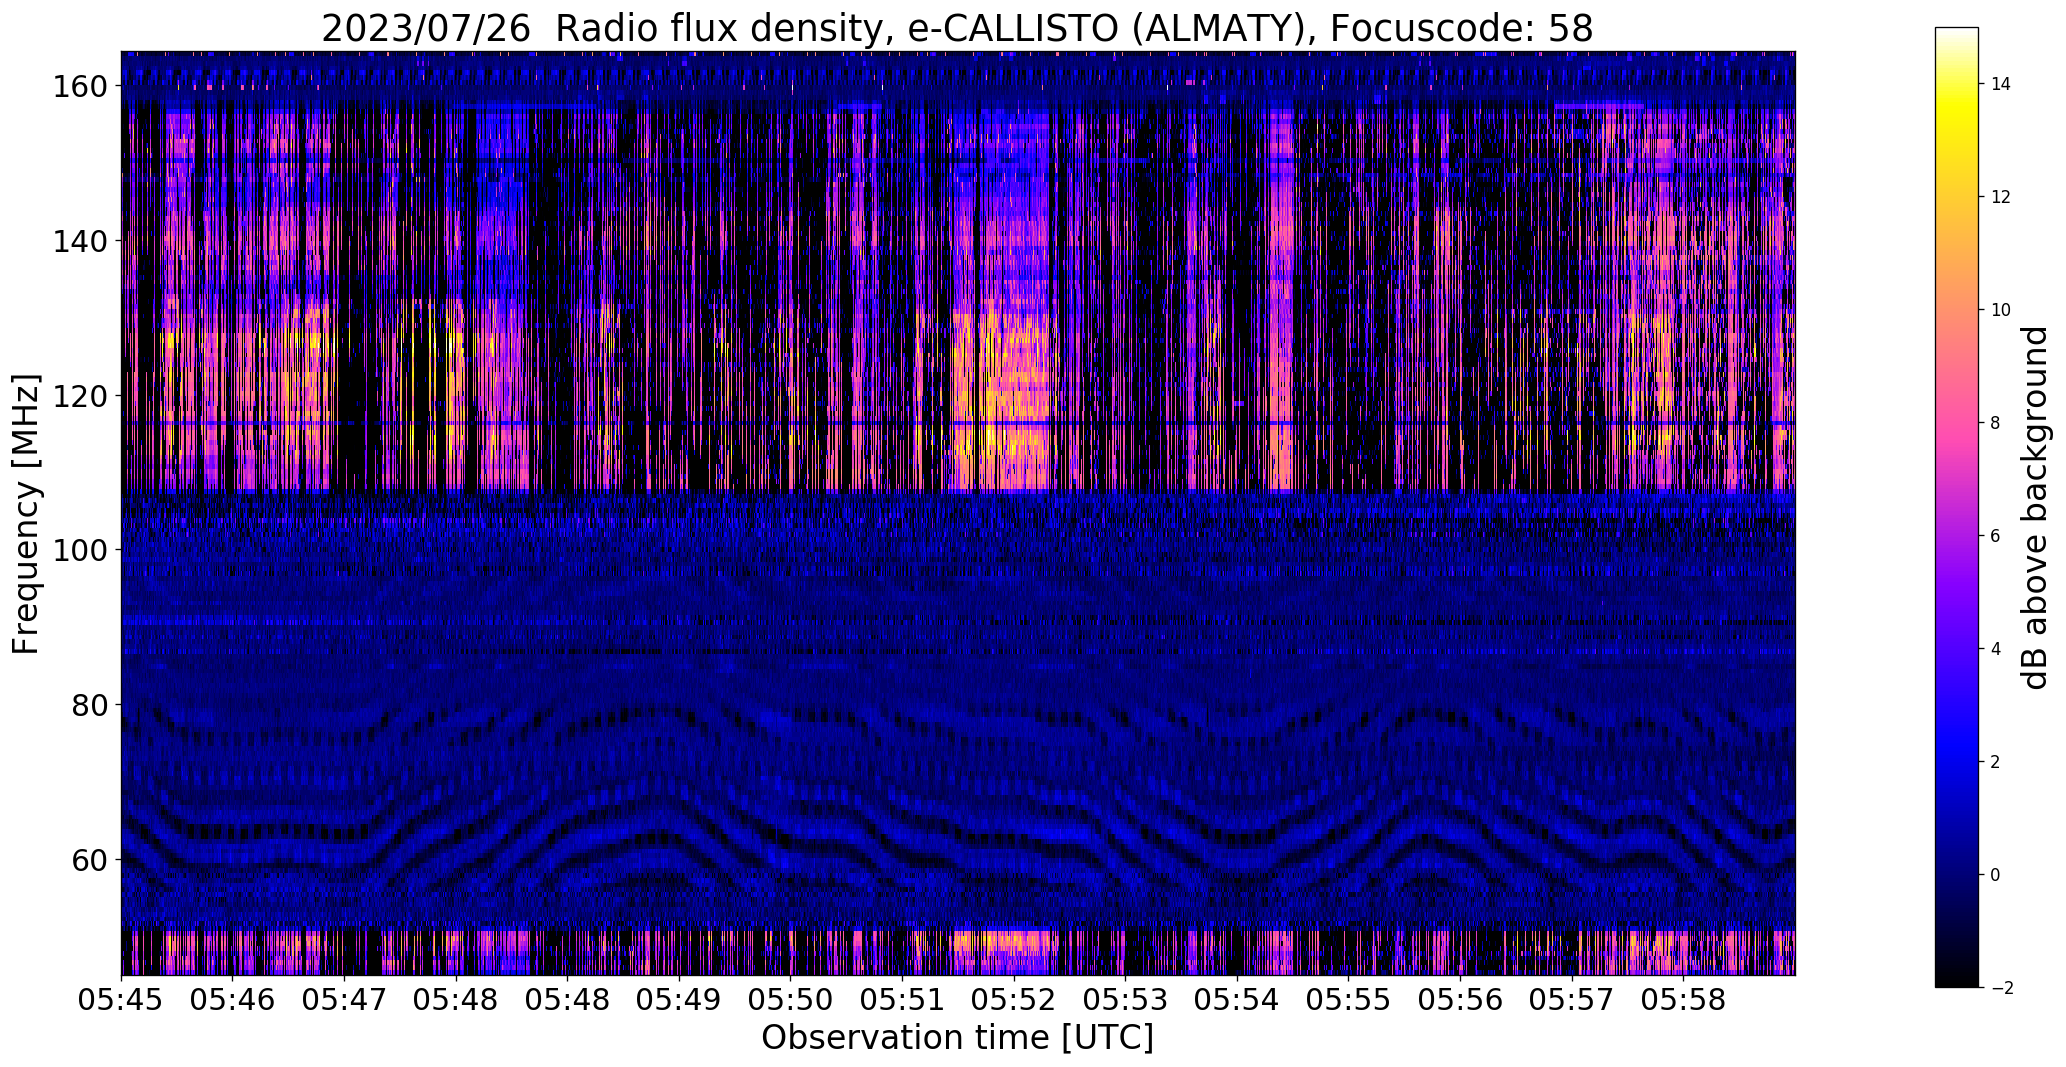
Task: Click the 6 dB tick on the colorbar
Action: pyautogui.click(x=1995, y=536)
